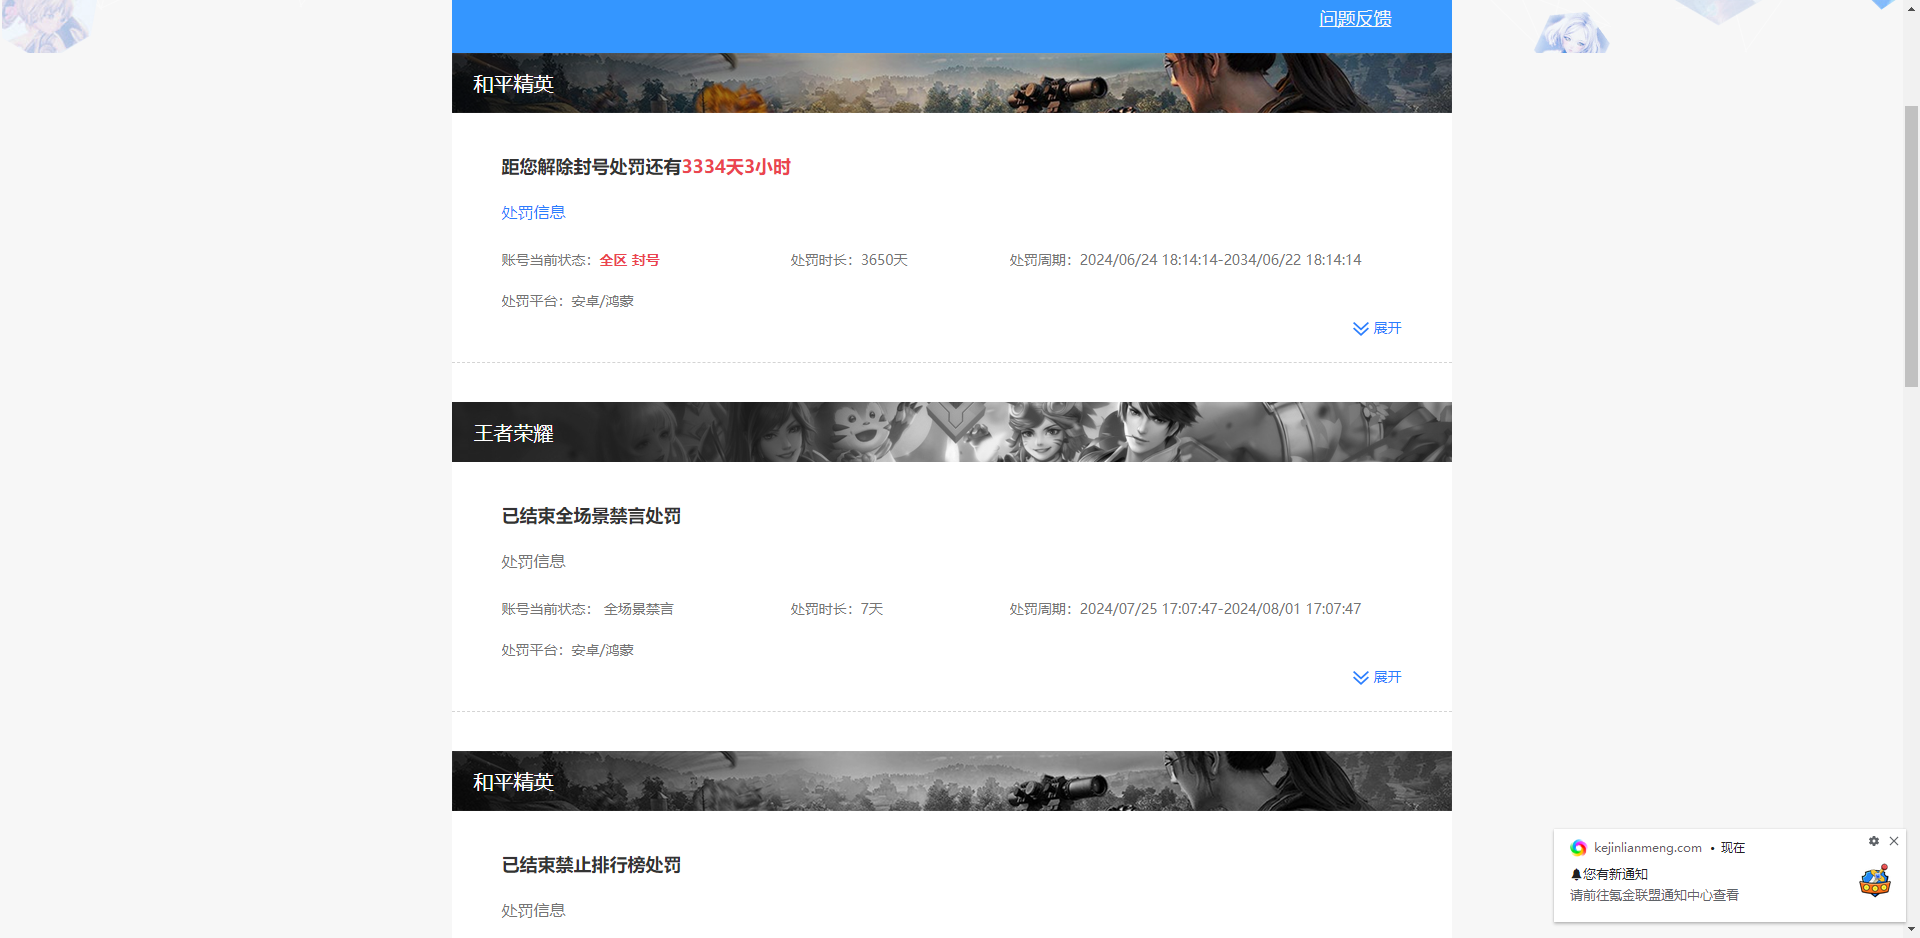Image resolution: width=1920 pixels, height=938 pixels.
Task: Click the anime character avatar near 问题反馈
Action: pos(1572,33)
